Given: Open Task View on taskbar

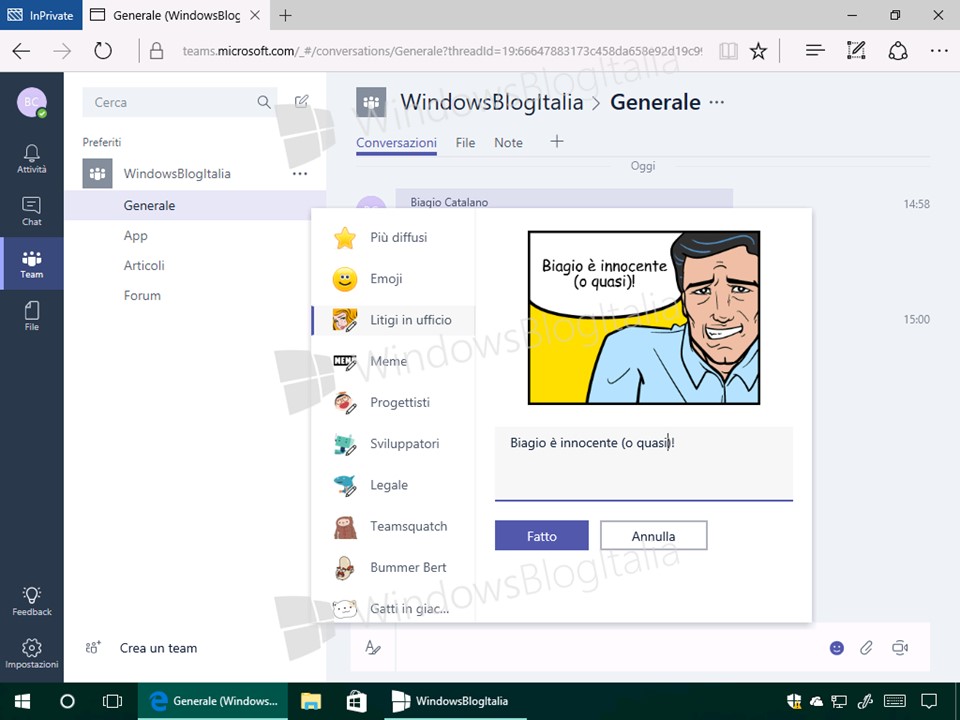Looking at the screenshot, I should pyautogui.click(x=112, y=701).
